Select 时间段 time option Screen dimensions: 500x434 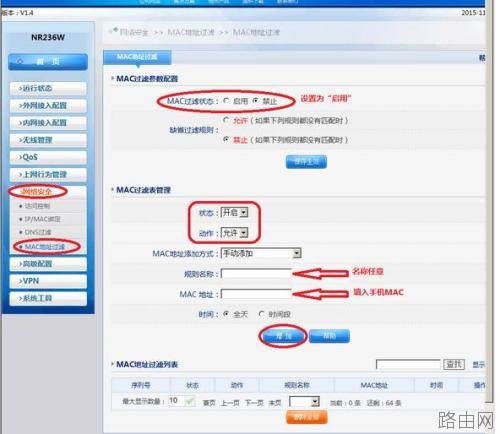pos(262,314)
